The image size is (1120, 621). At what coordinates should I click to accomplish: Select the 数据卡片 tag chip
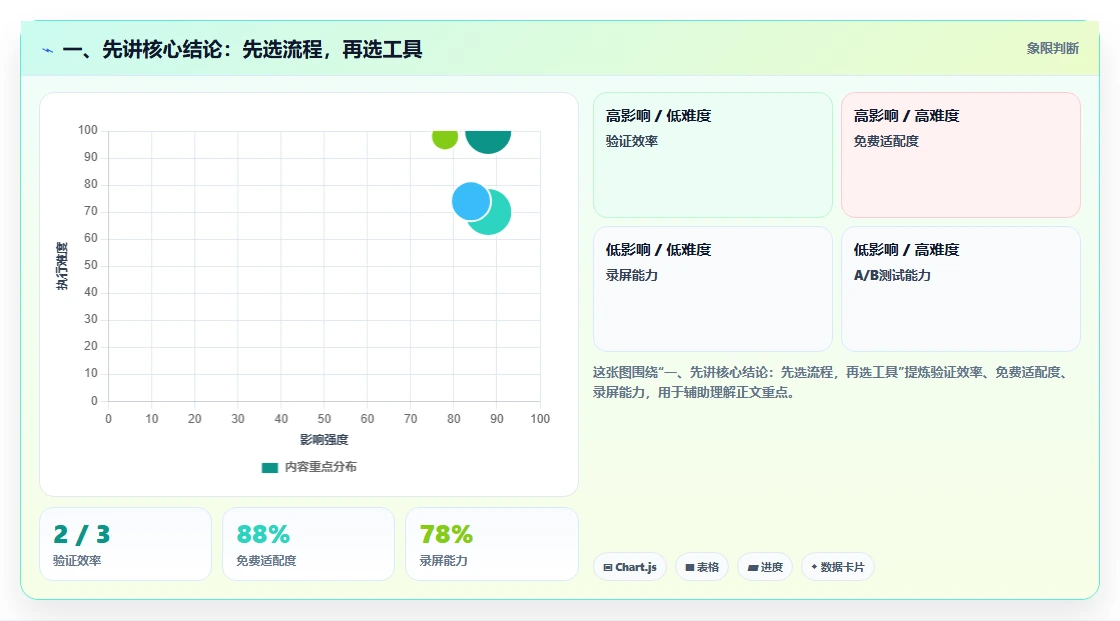[838, 567]
